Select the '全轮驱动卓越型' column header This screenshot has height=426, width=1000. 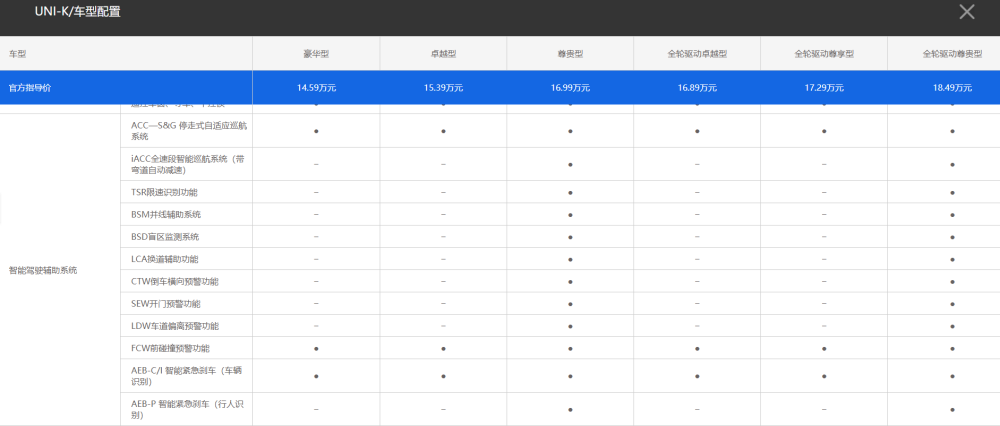click(697, 54)
